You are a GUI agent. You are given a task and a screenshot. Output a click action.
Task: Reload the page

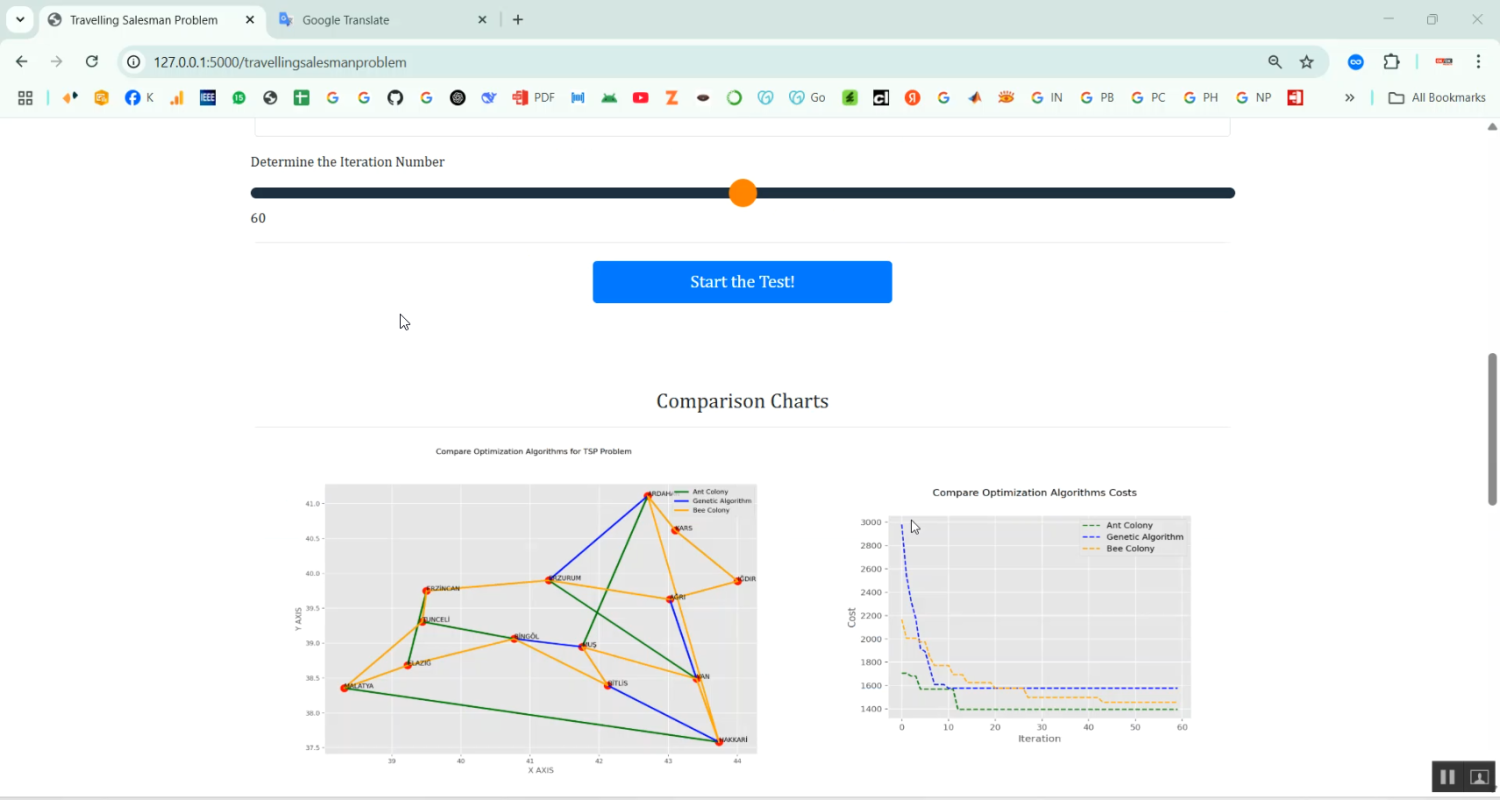tap(92, 62)
